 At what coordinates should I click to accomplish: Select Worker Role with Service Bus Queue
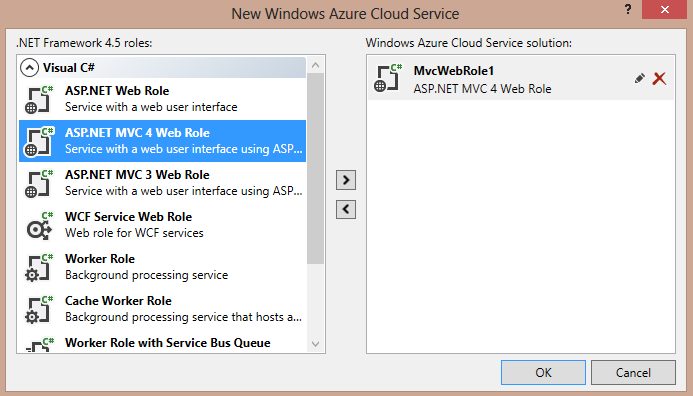pyautogui.click(x=162, y=343)
